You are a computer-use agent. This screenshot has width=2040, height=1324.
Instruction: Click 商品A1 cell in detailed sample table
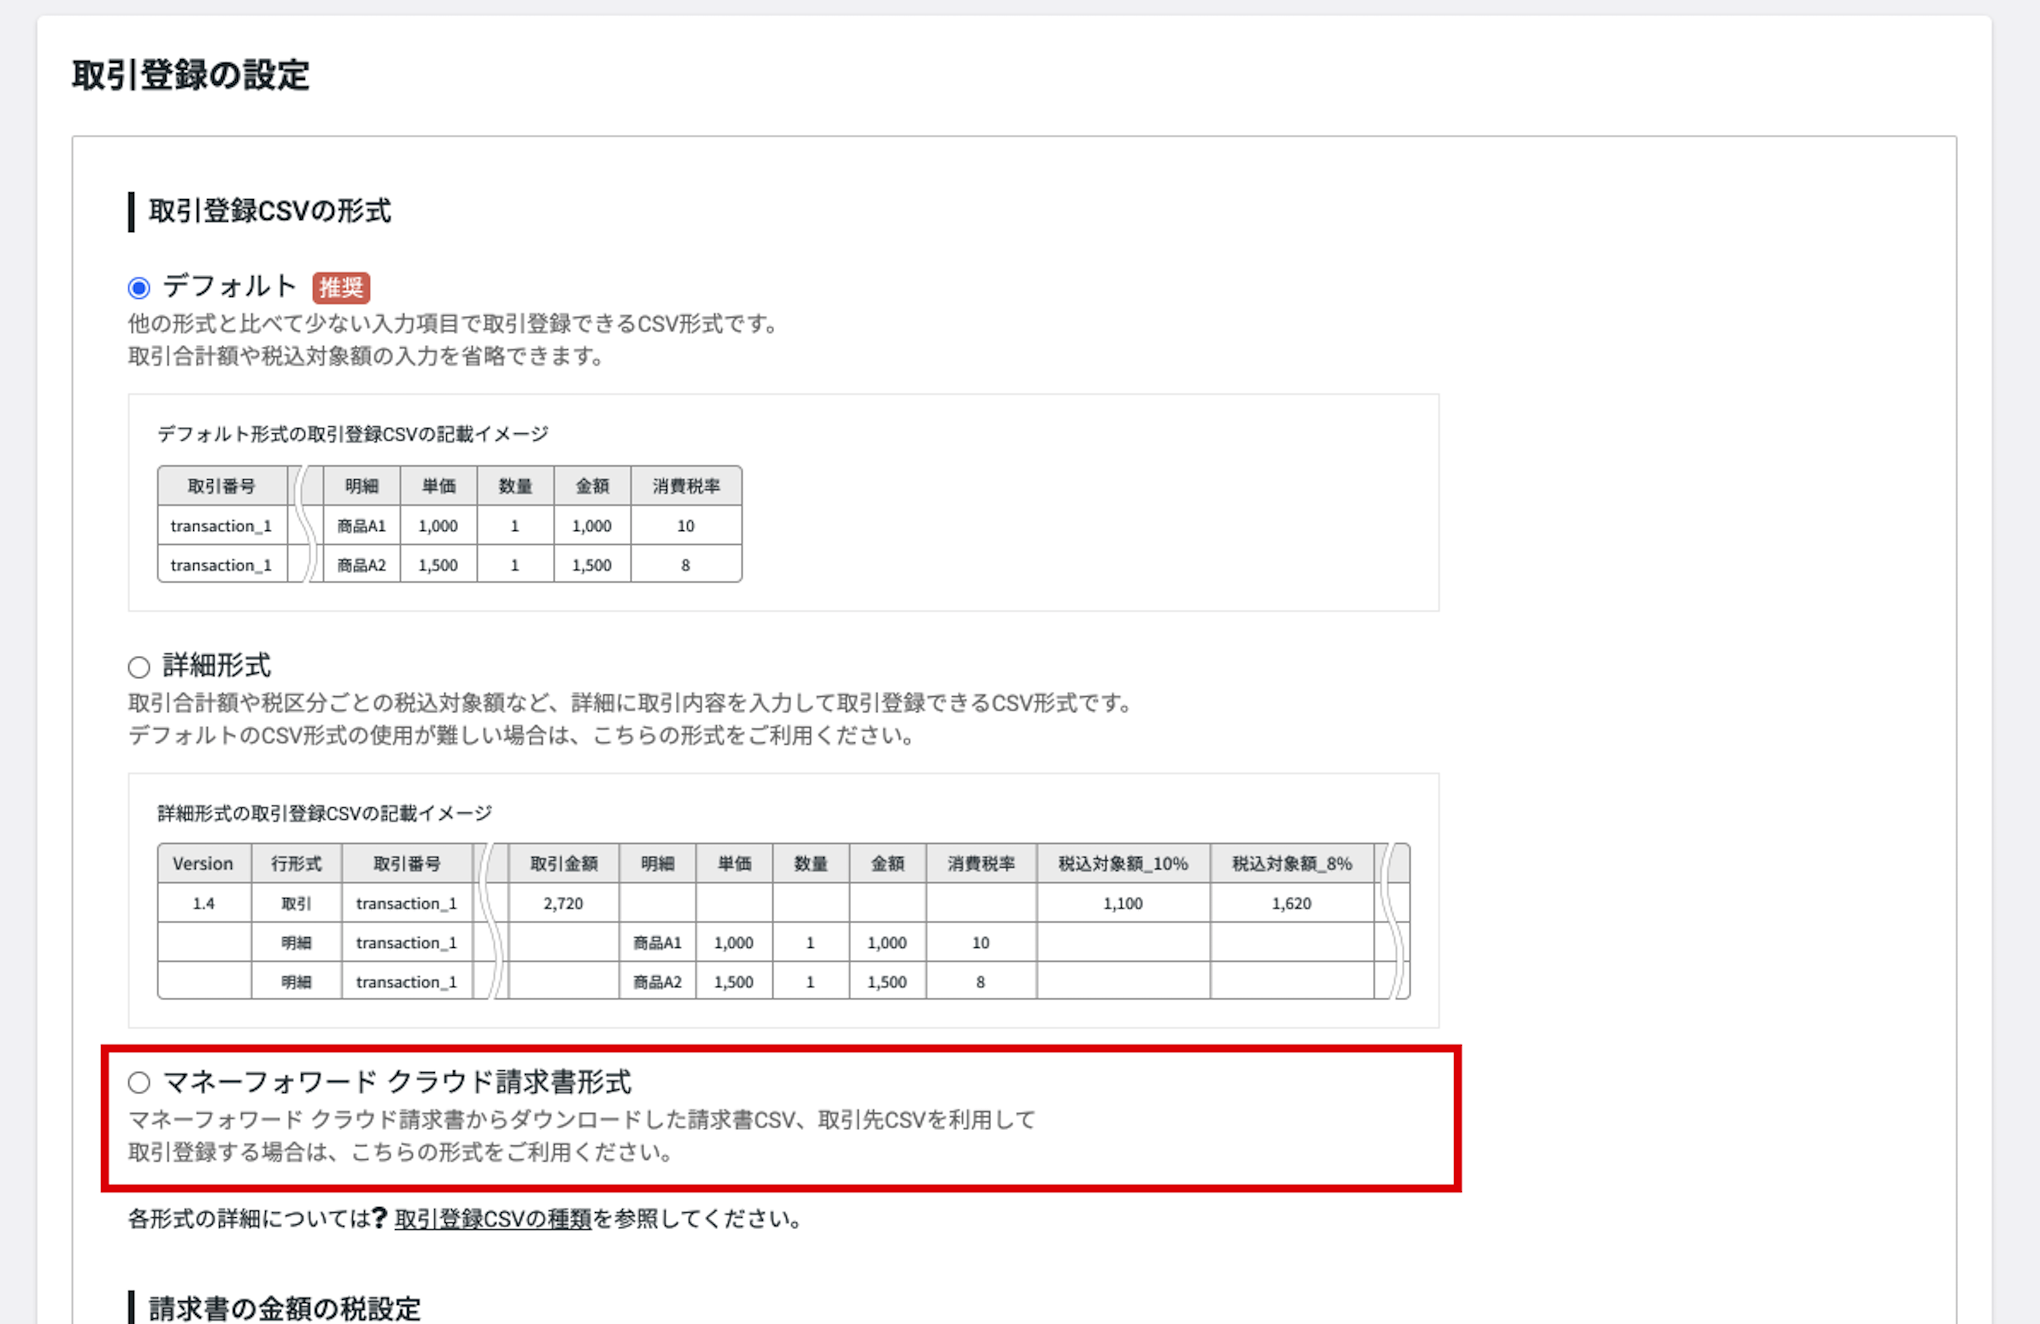658,942
